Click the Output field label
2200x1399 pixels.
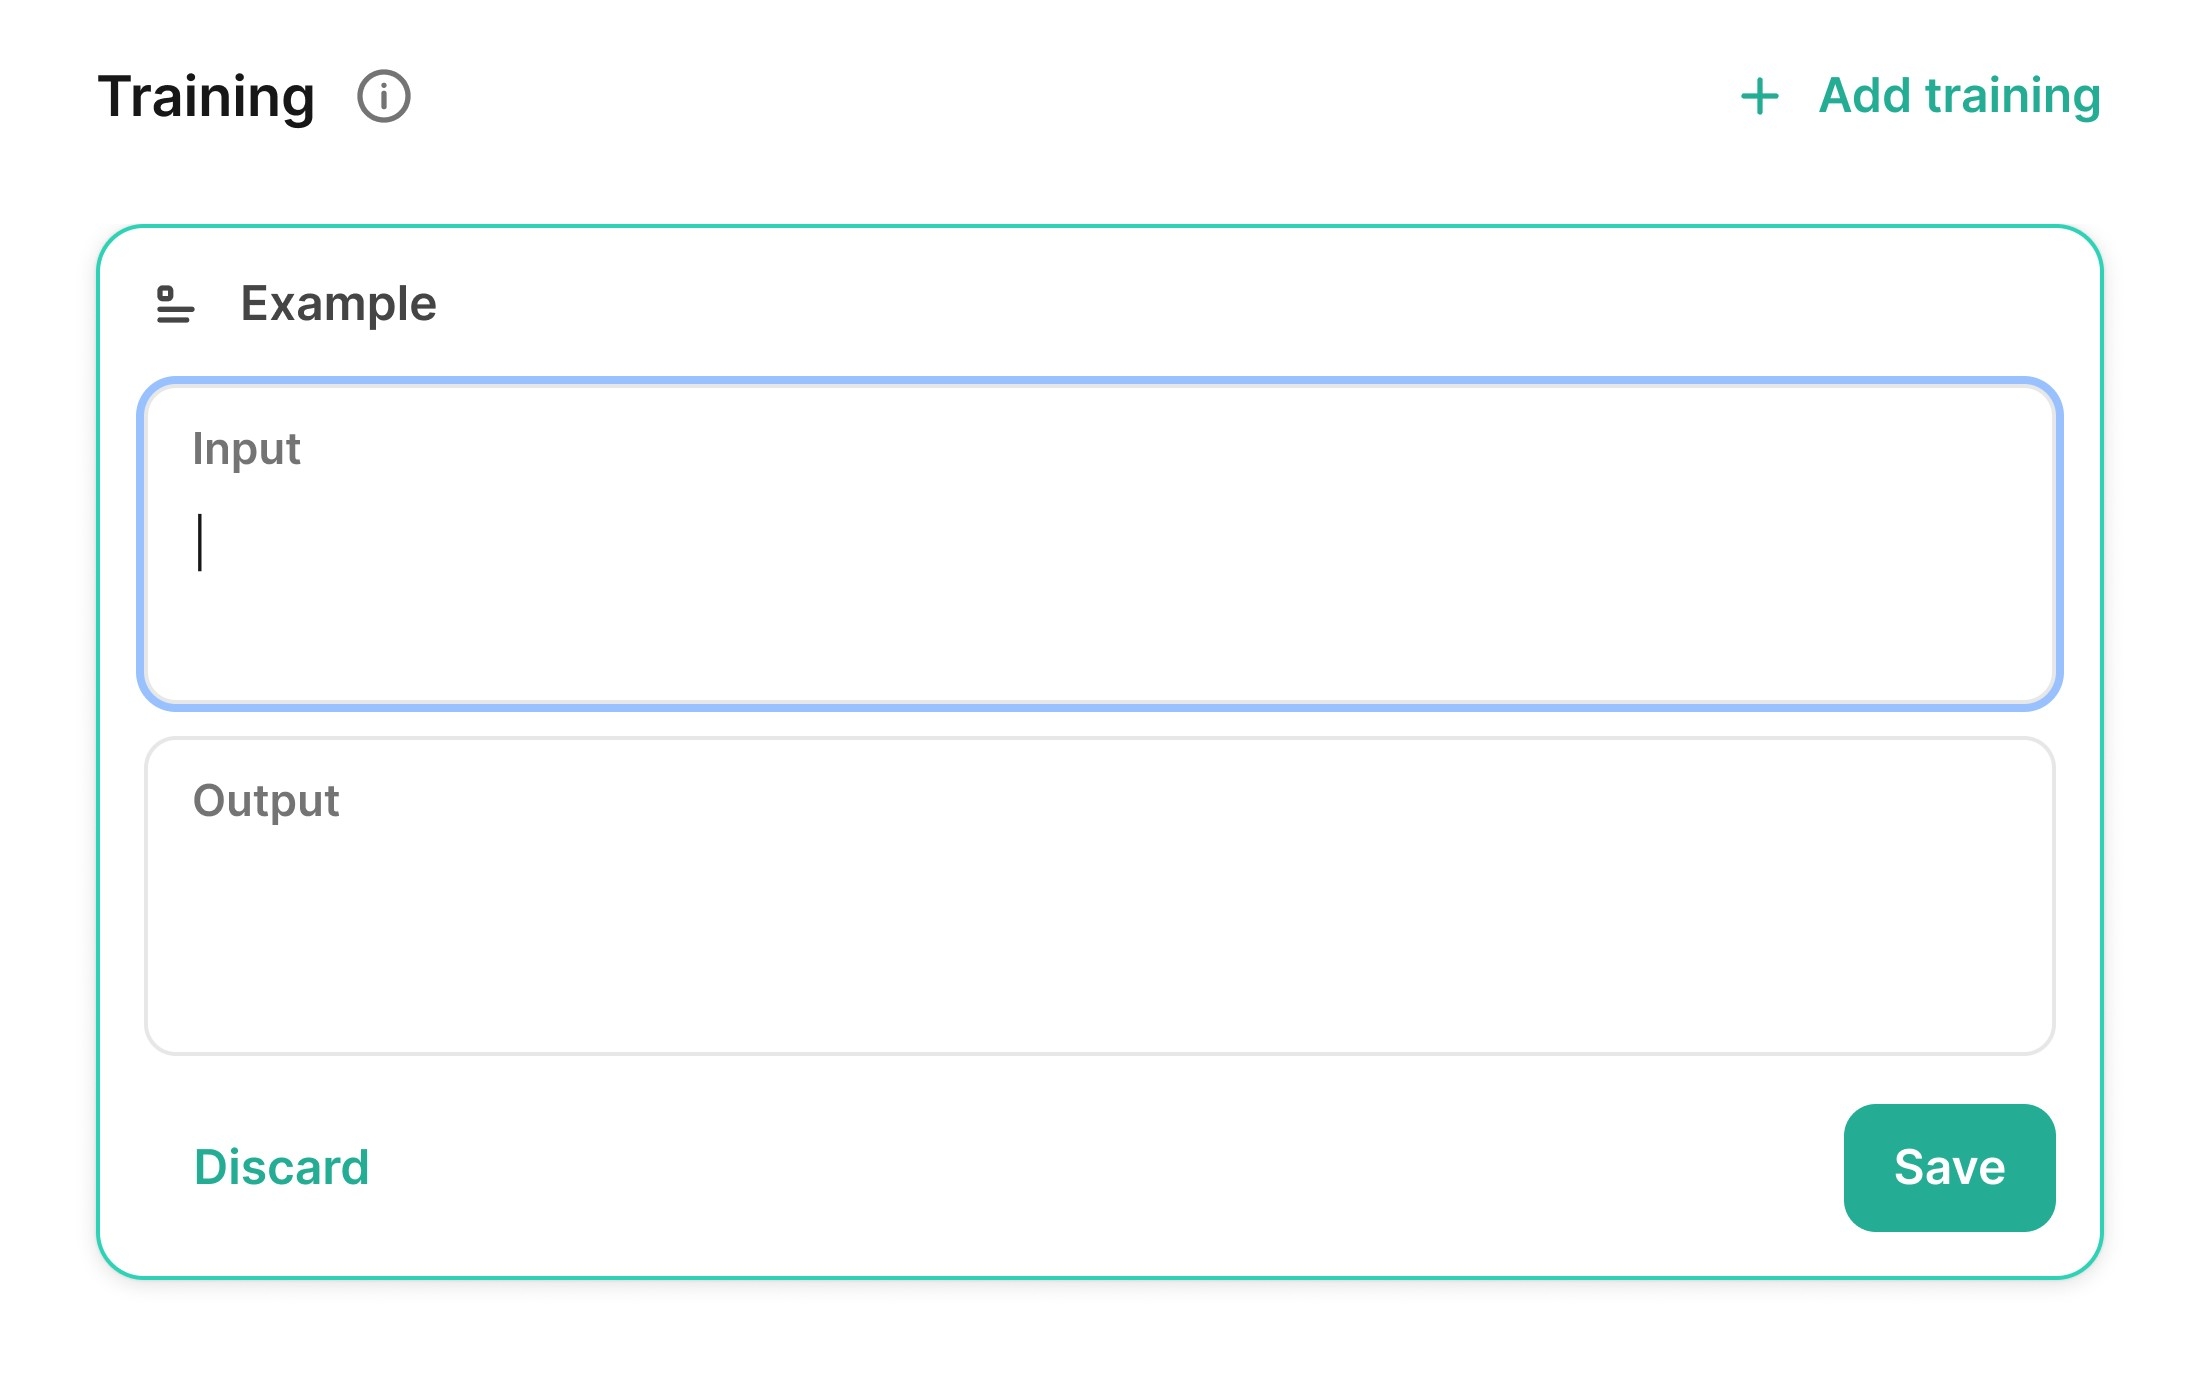[x=266, y=801]
